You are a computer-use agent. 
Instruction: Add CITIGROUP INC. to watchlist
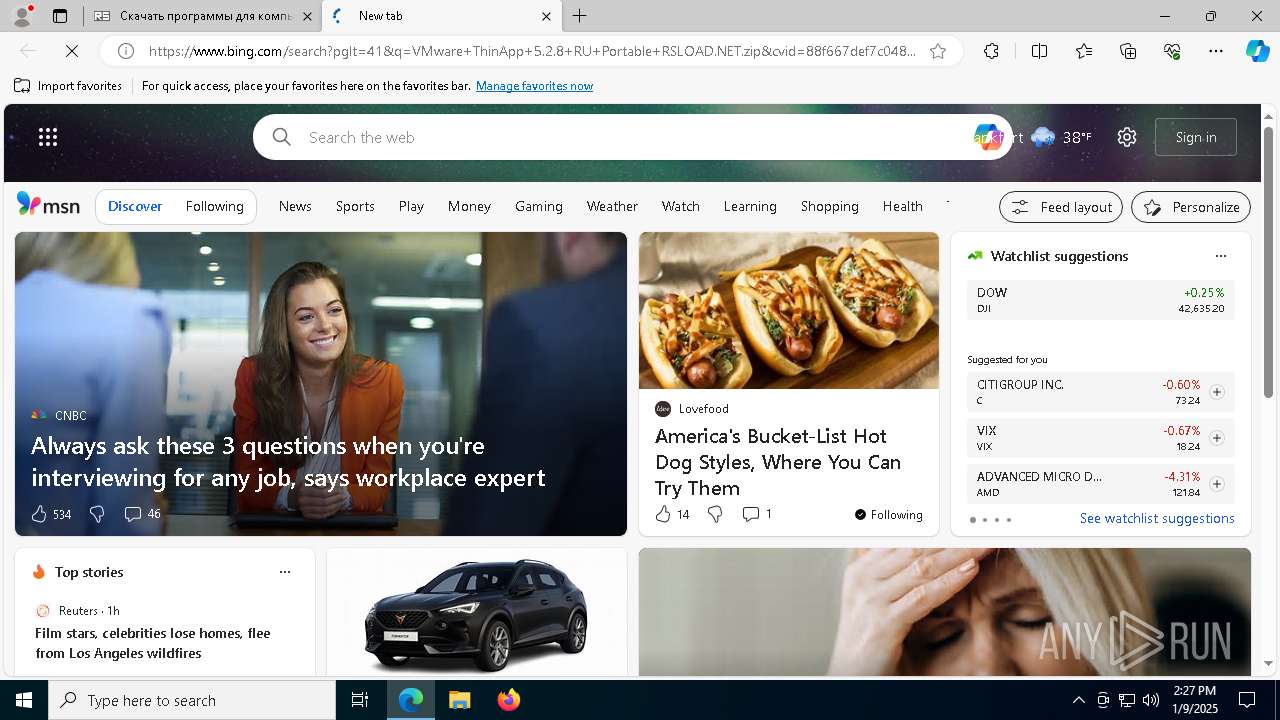pos(1216,392)
